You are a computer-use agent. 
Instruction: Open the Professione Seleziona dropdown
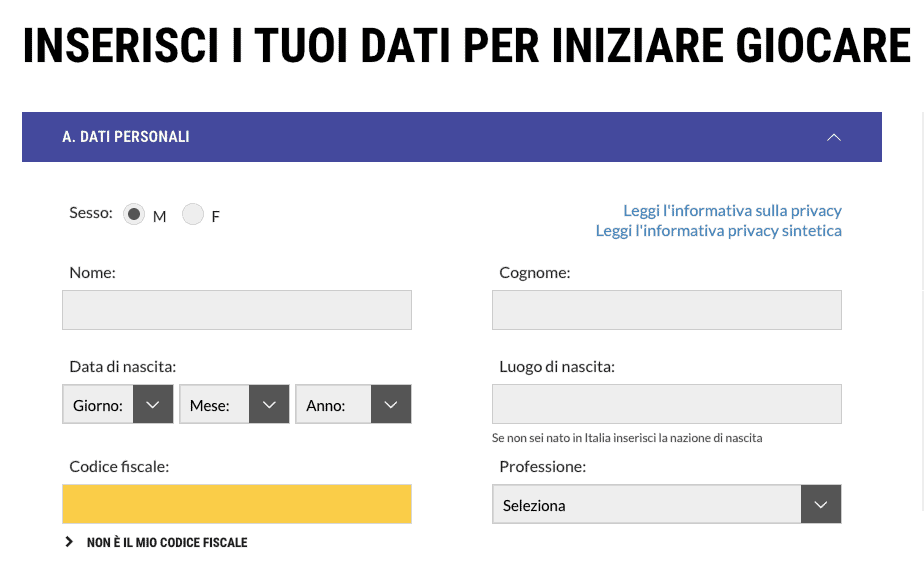point(666,504)
